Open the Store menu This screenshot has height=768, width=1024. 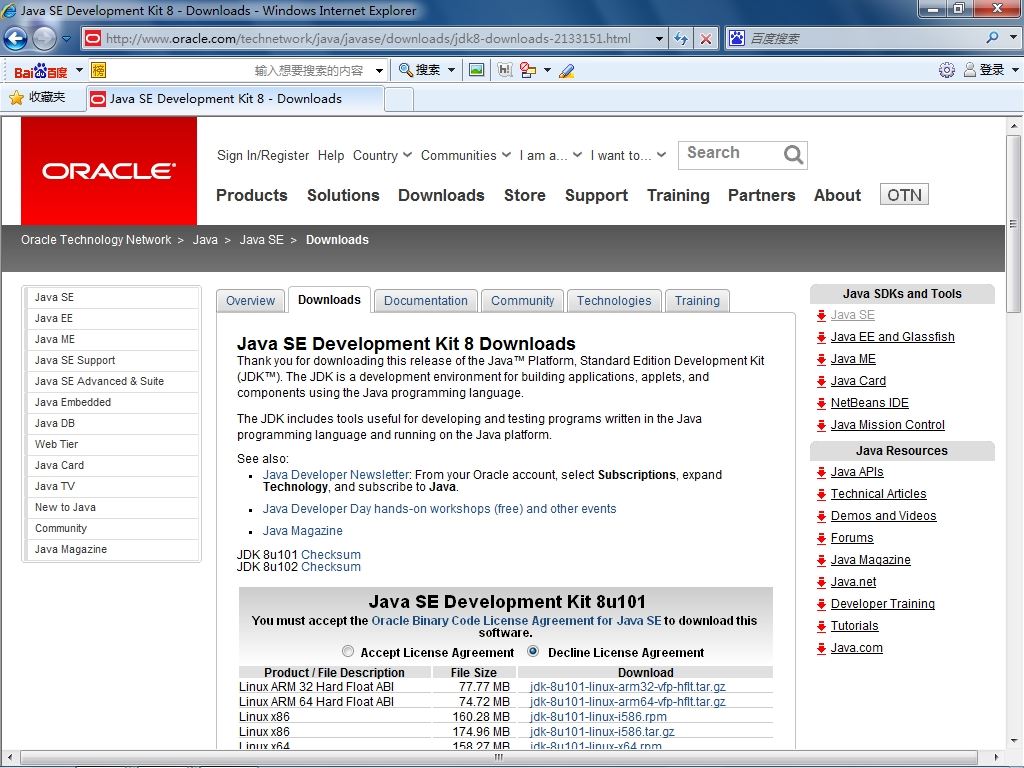point(524,195)
